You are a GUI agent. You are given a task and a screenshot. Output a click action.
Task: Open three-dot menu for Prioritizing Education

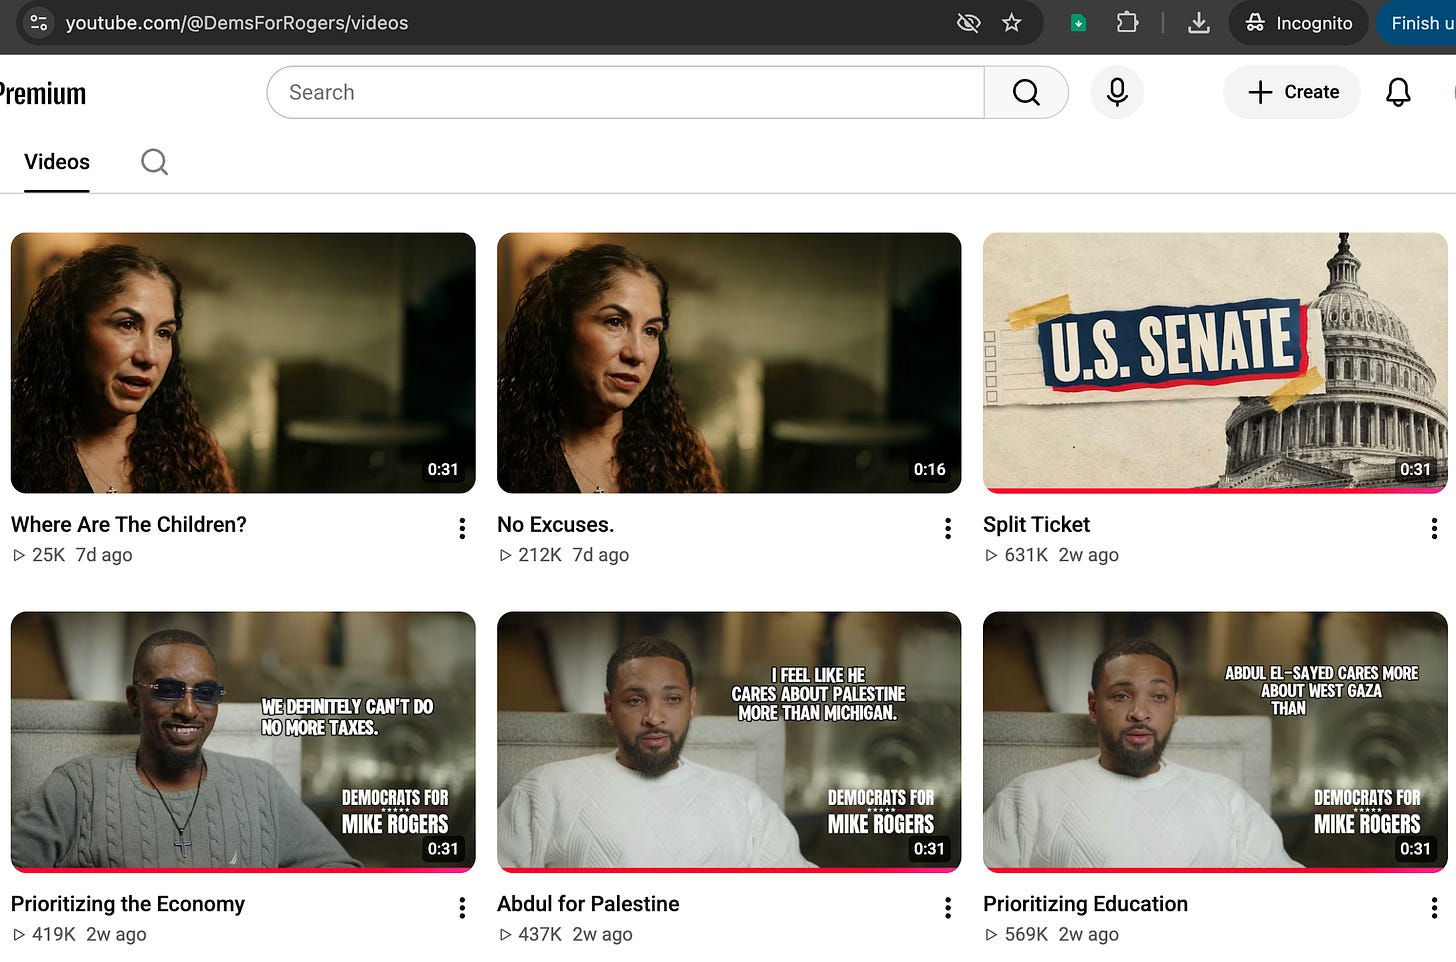(x=1434, y=907)
